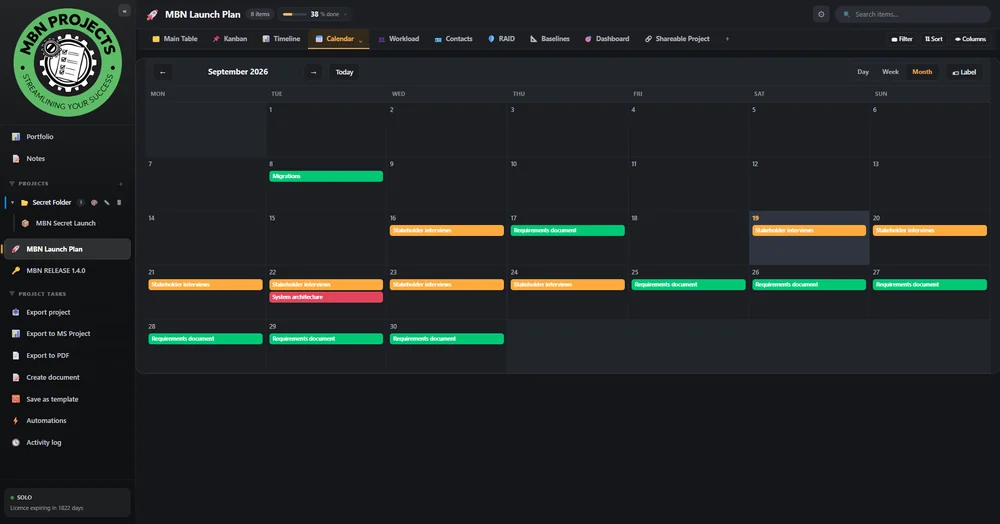
Task: Open the Notes page
Action: tap(36, 158)
